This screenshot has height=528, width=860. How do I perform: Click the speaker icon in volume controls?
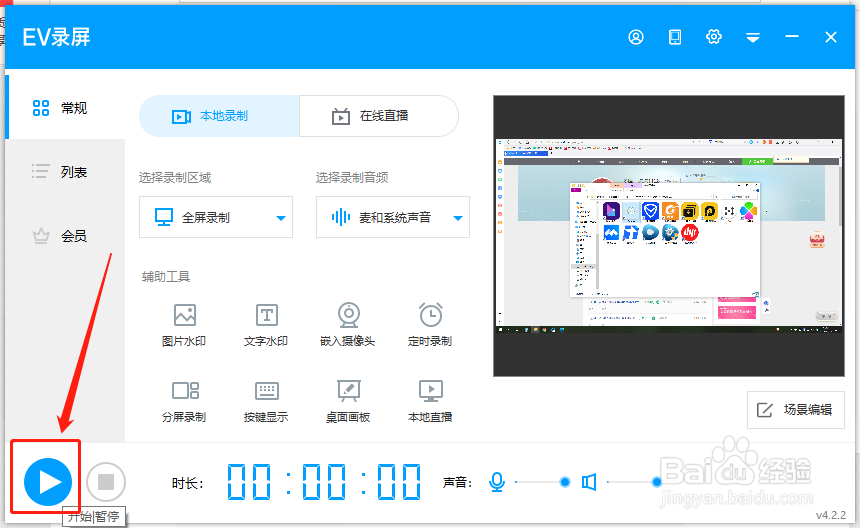(589, 482)
